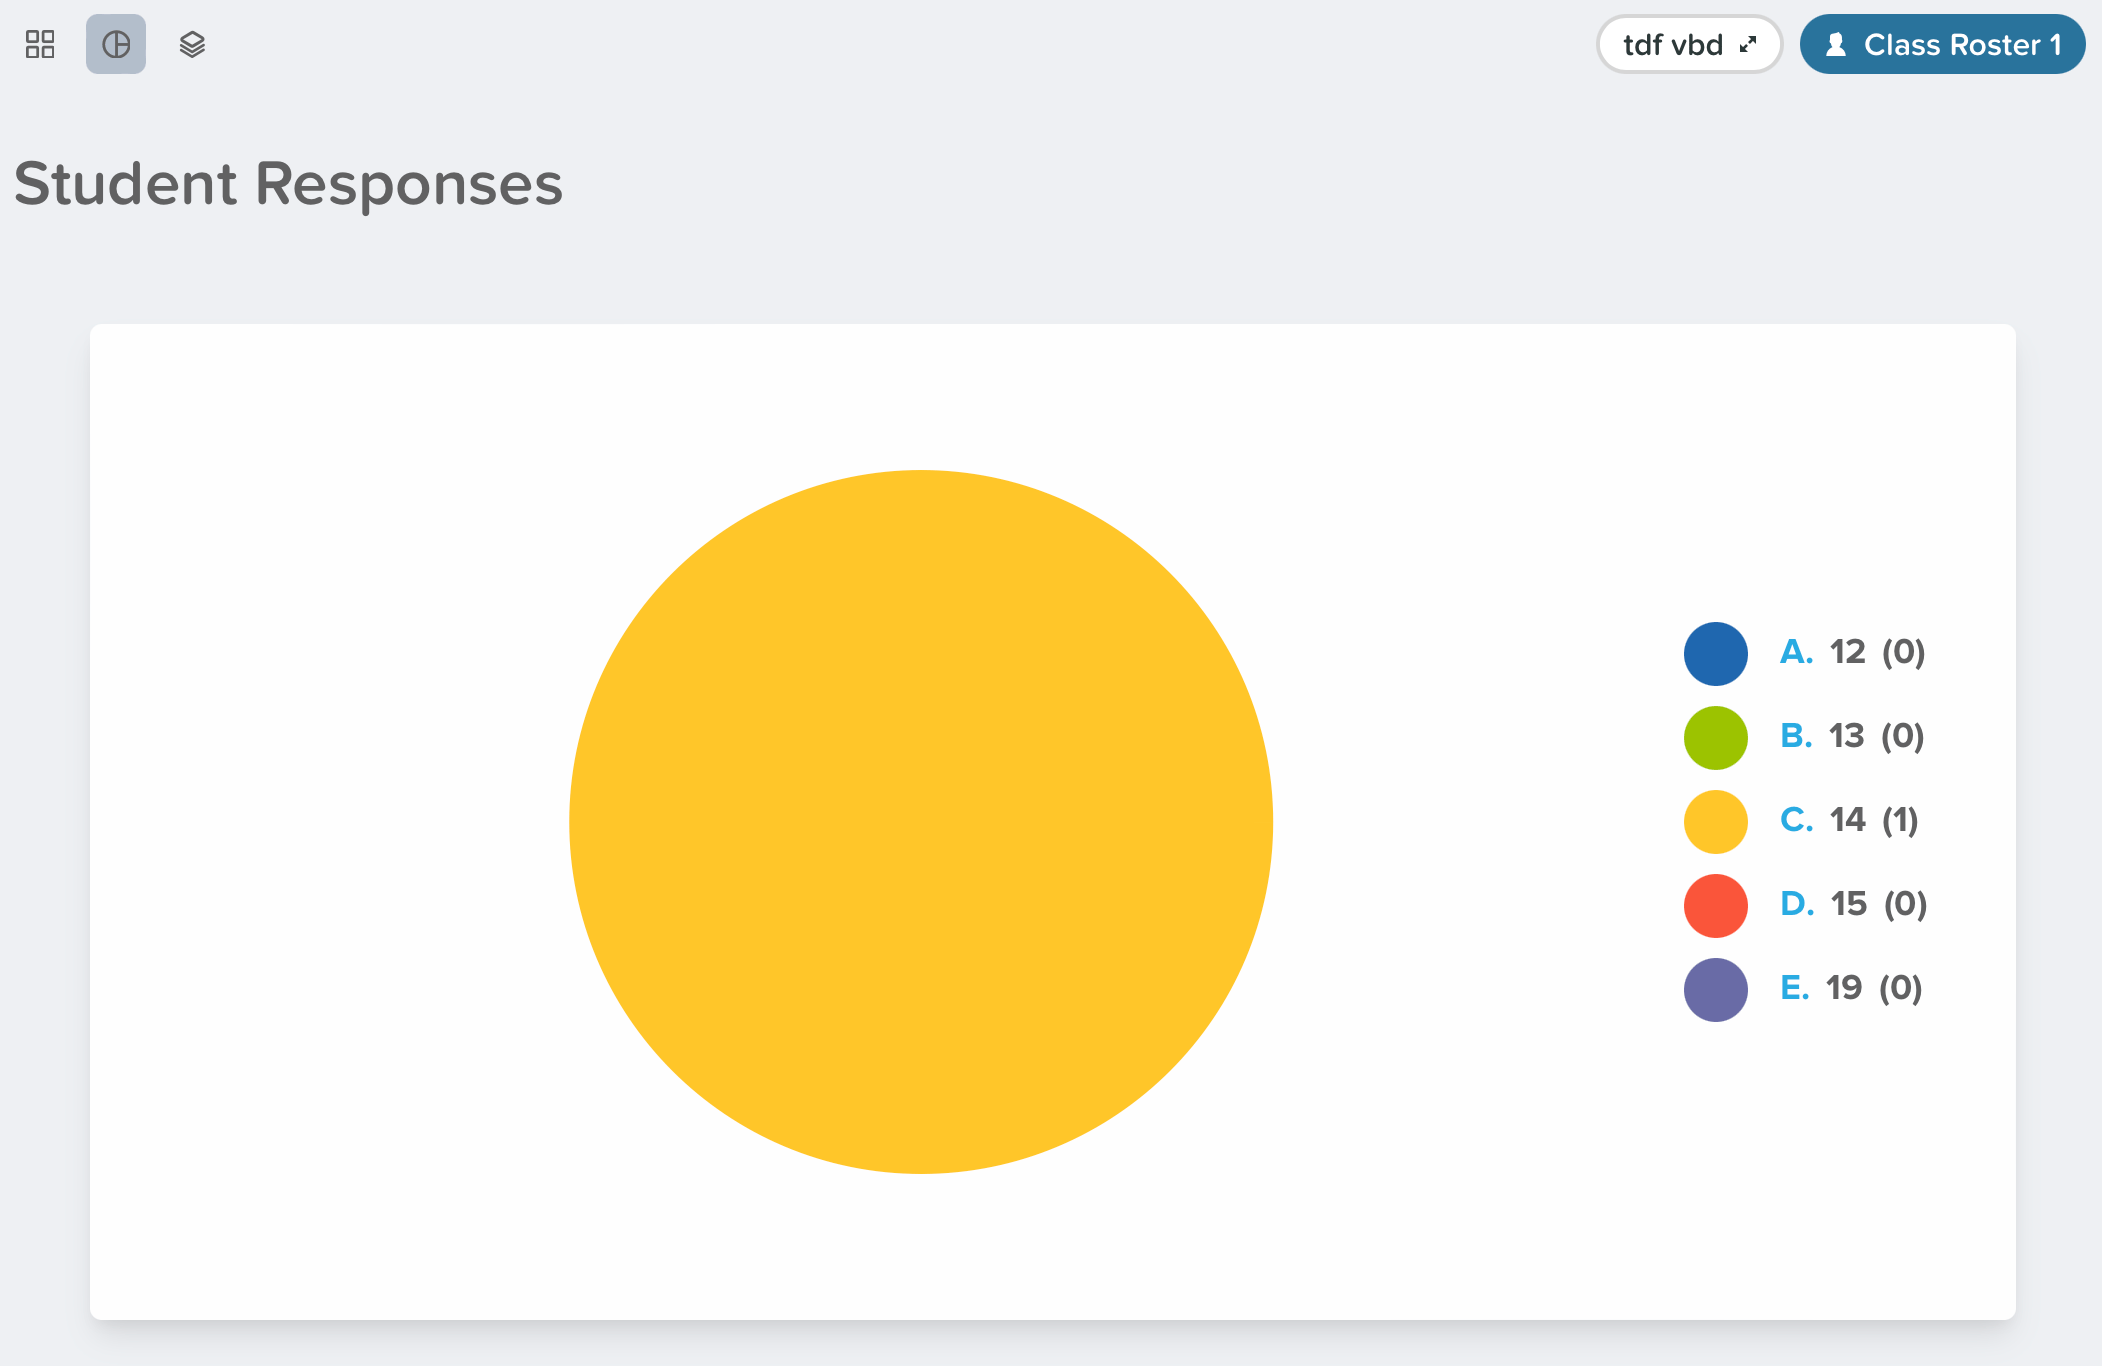Click the person icon in Class Roster
This screenshot has width=2102, height=1366.
click(x=1836, y=44)
